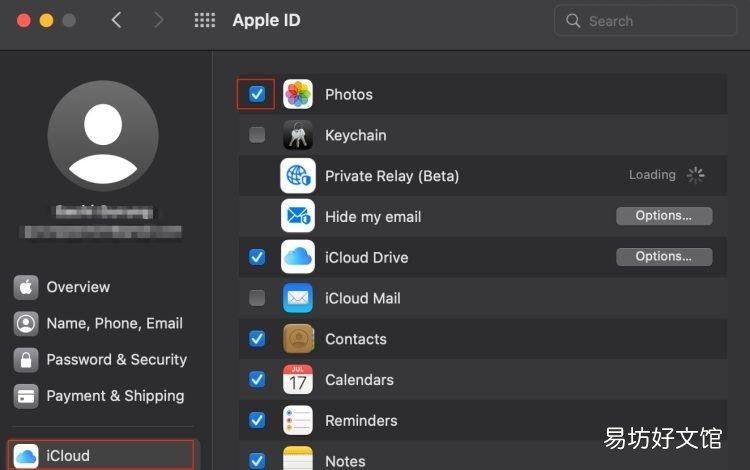750x470 pixels.
Task: Click the Notes label text
Action: (345, 461)
